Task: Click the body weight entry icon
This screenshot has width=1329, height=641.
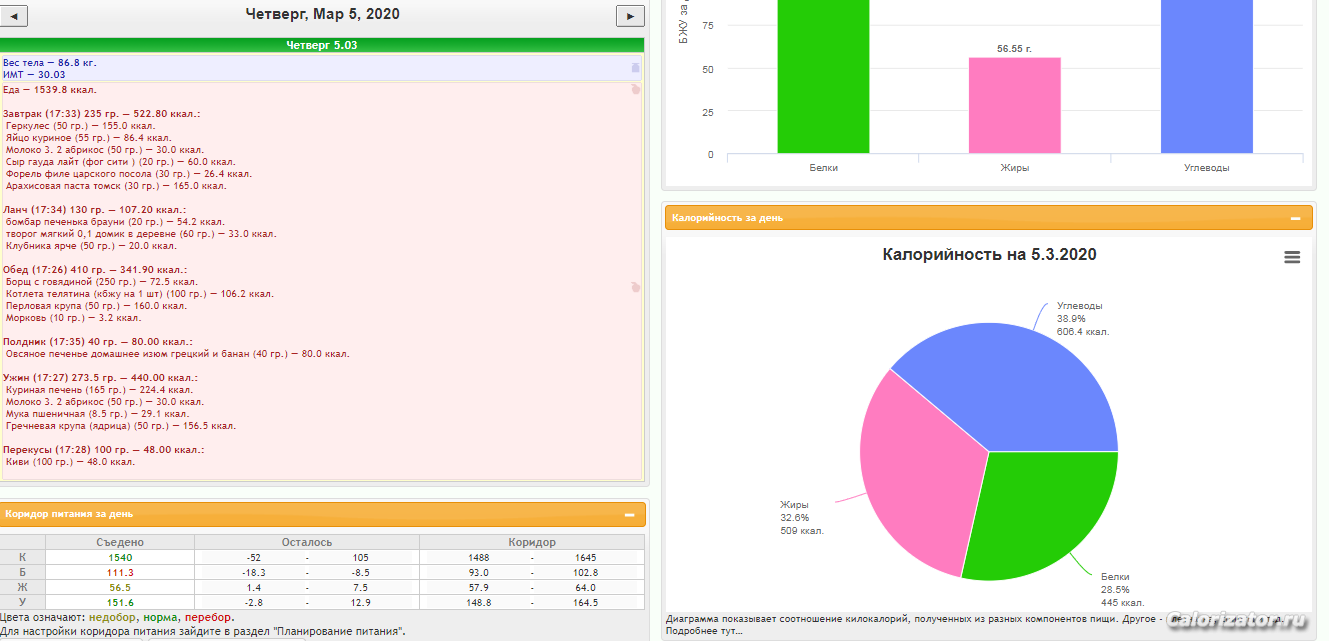Action: tap(635, 68)
